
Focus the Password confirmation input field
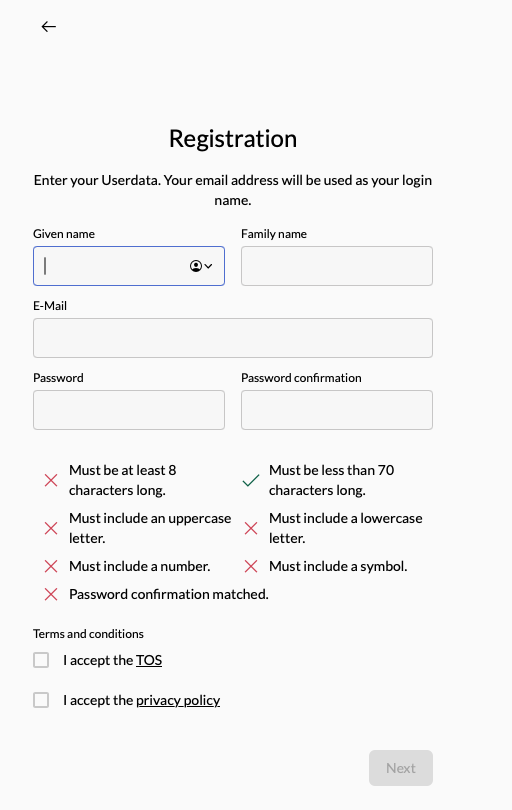pos(337,410)
